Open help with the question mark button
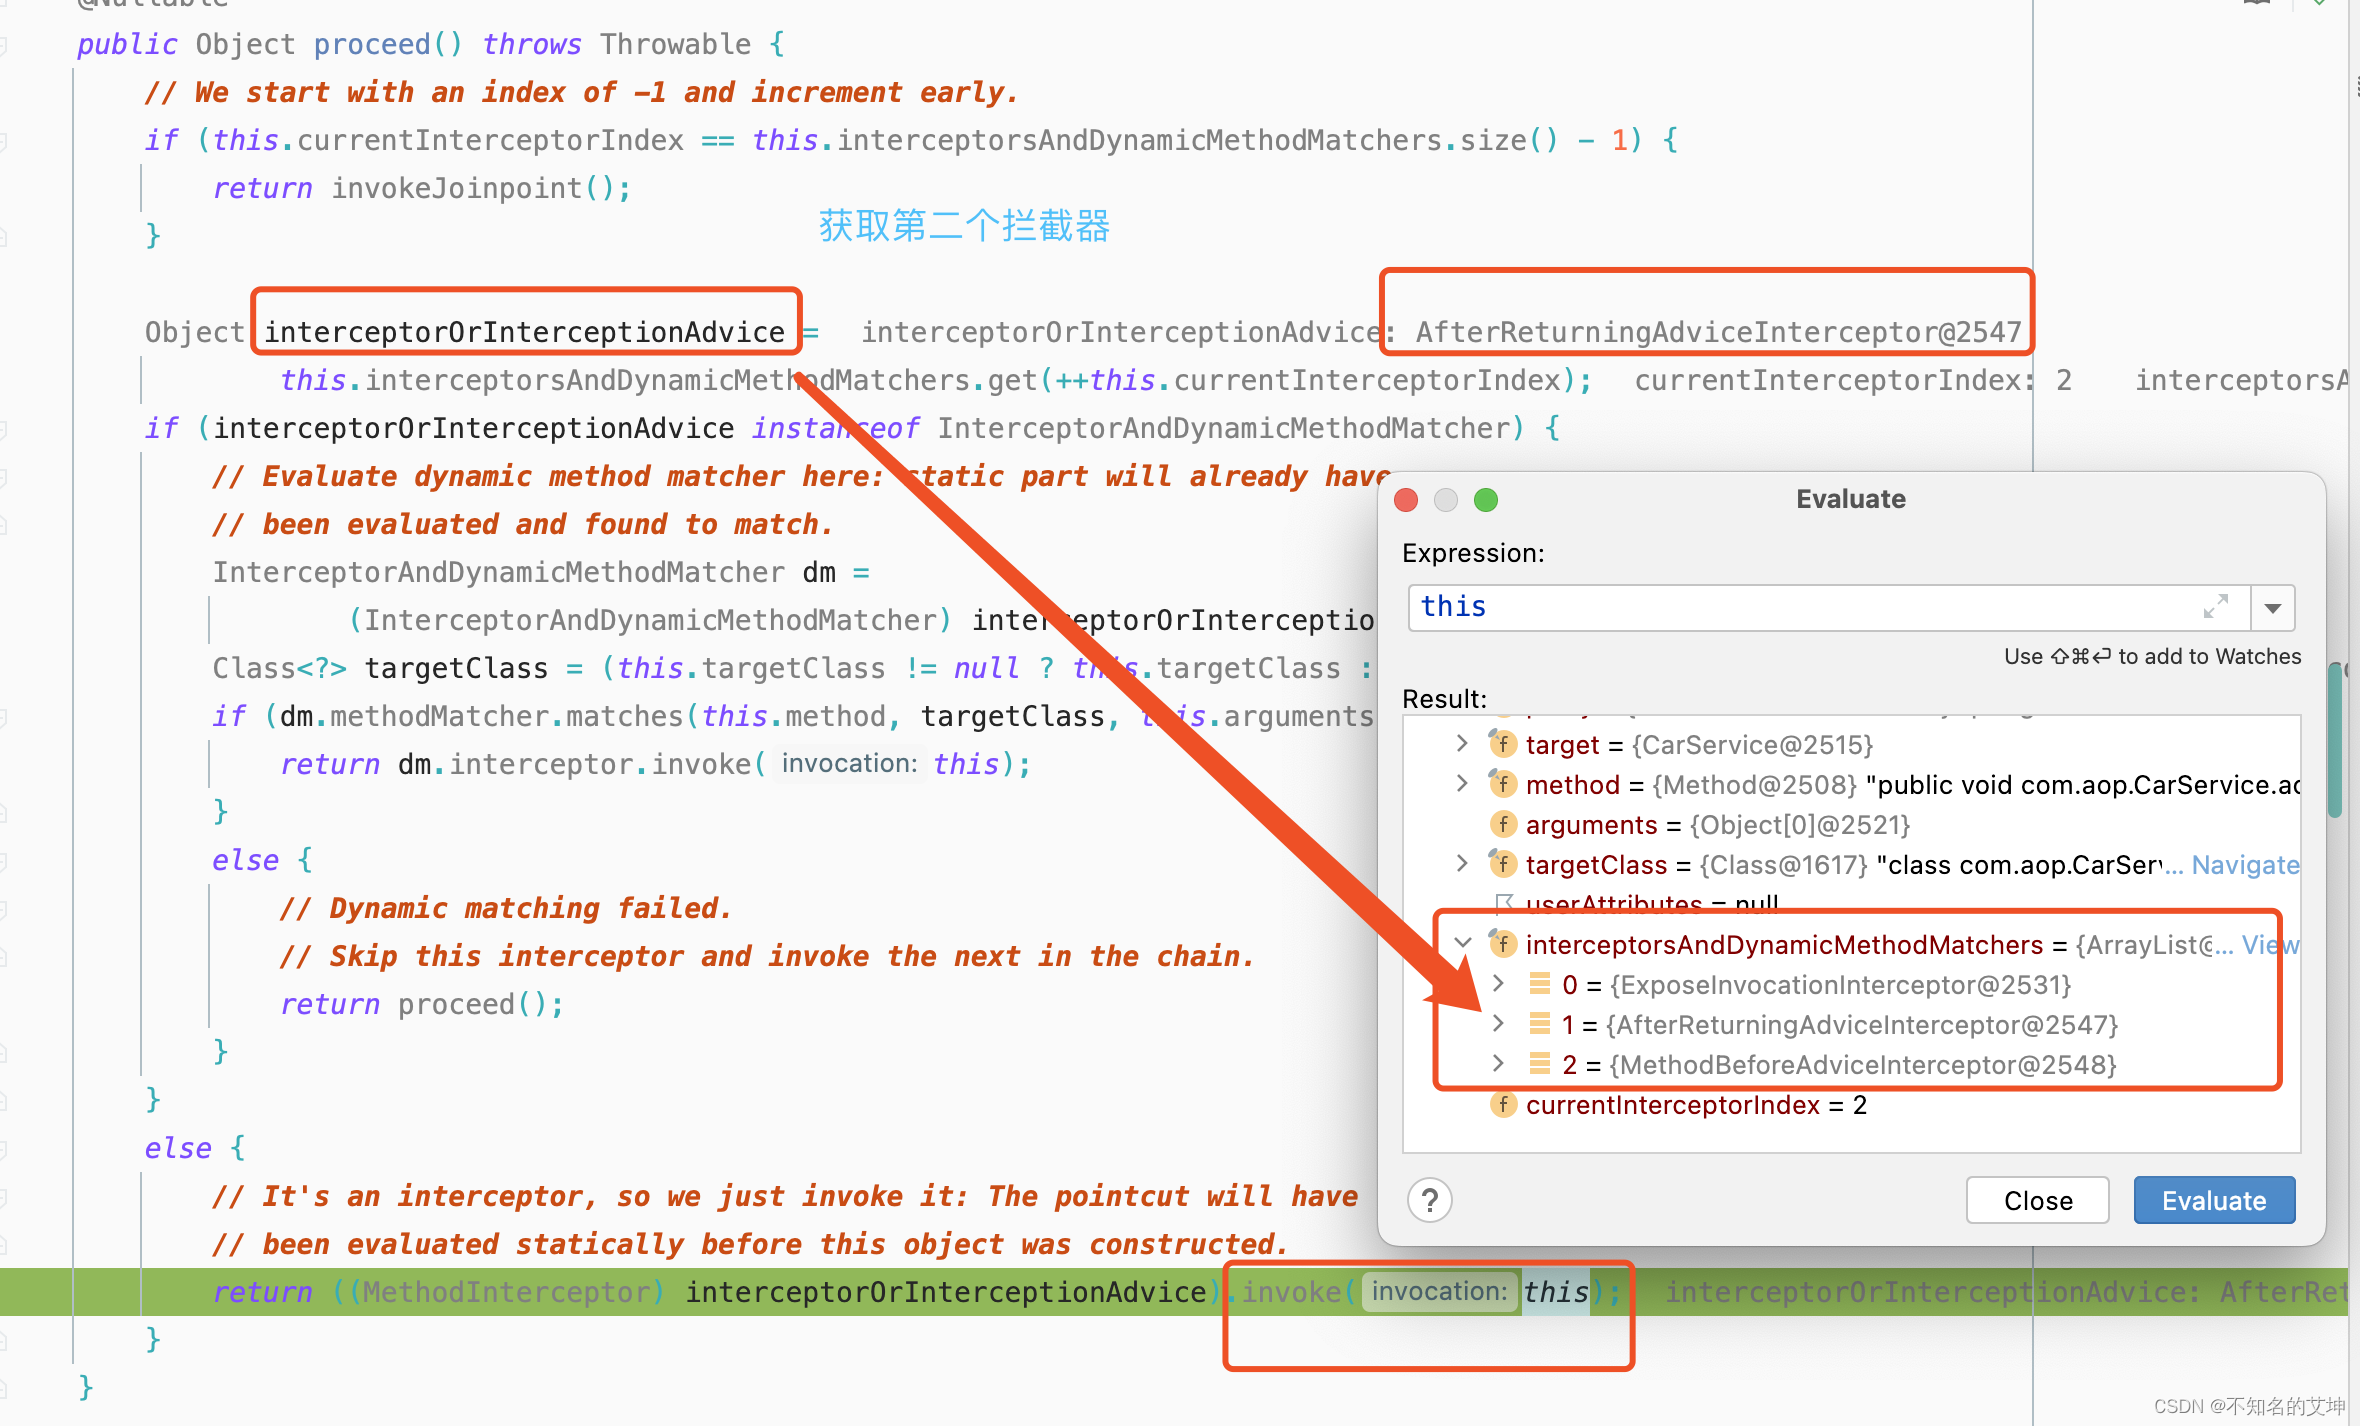The height and width of the screenshot is (1426, 2360). pyautogui.click(x=1430, y=1200)
